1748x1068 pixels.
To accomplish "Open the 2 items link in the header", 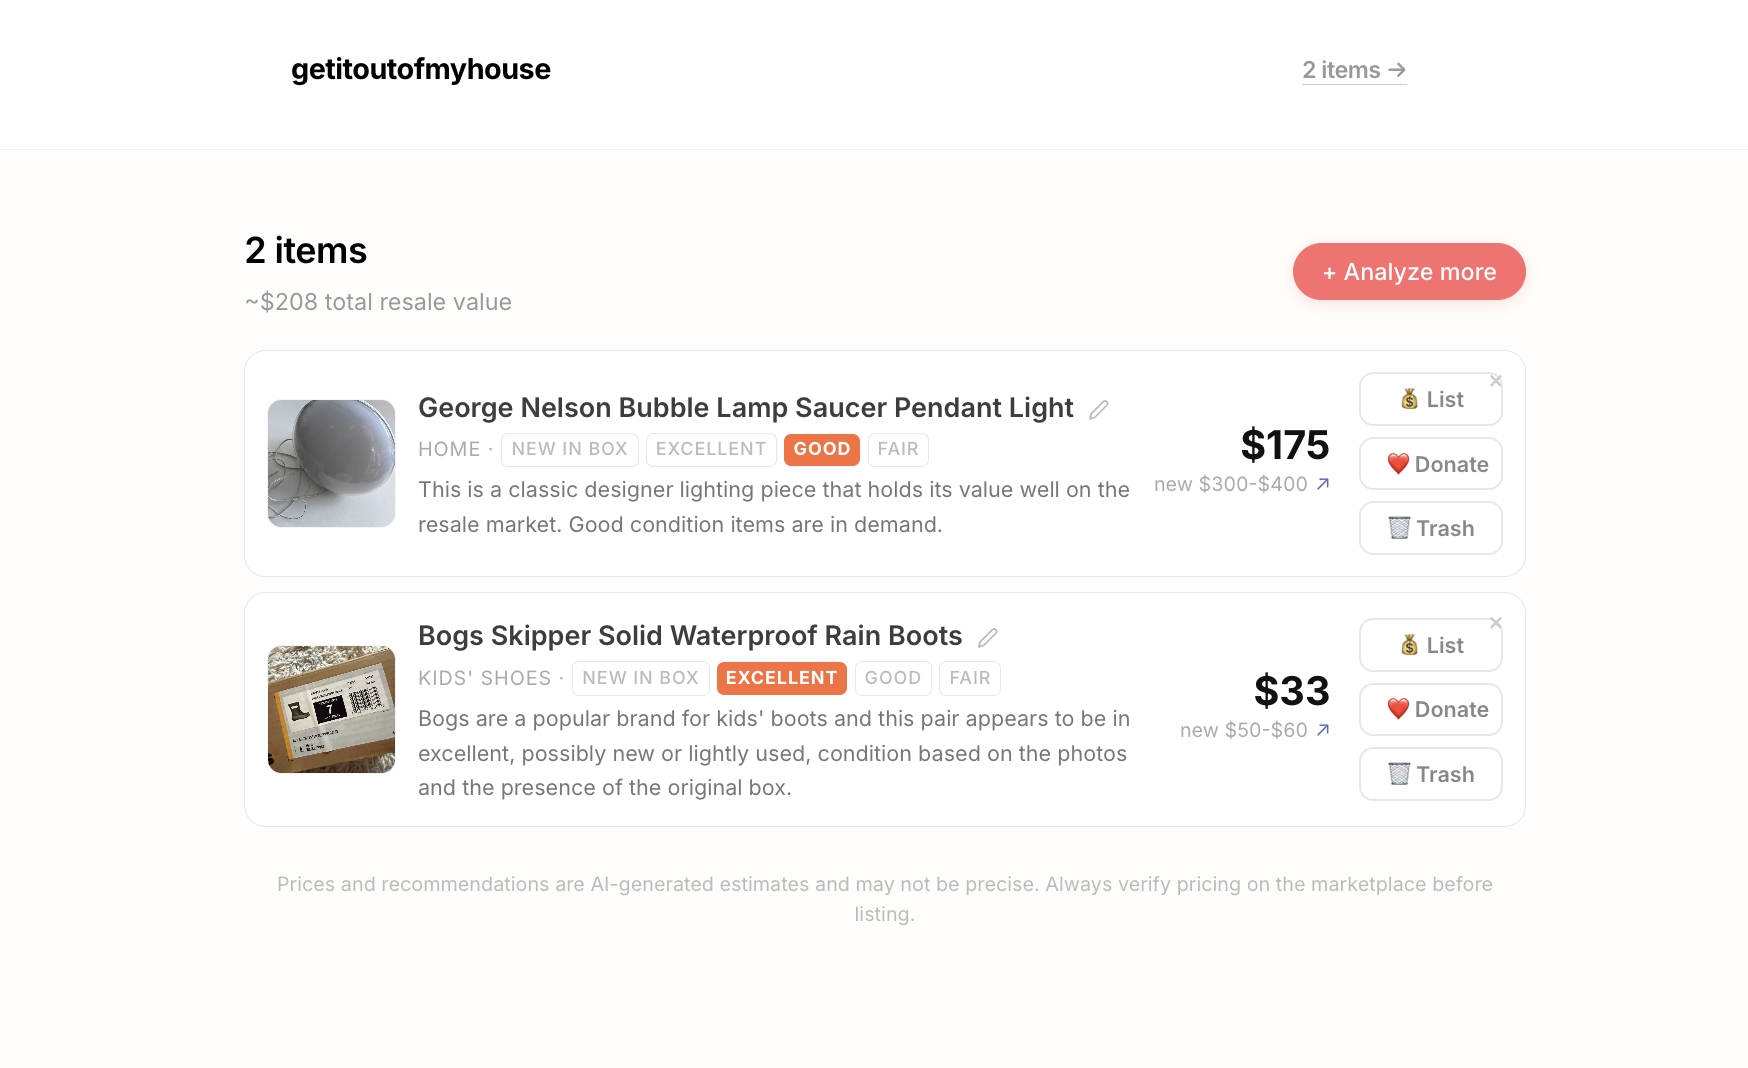I will (x=1353, y=70).
